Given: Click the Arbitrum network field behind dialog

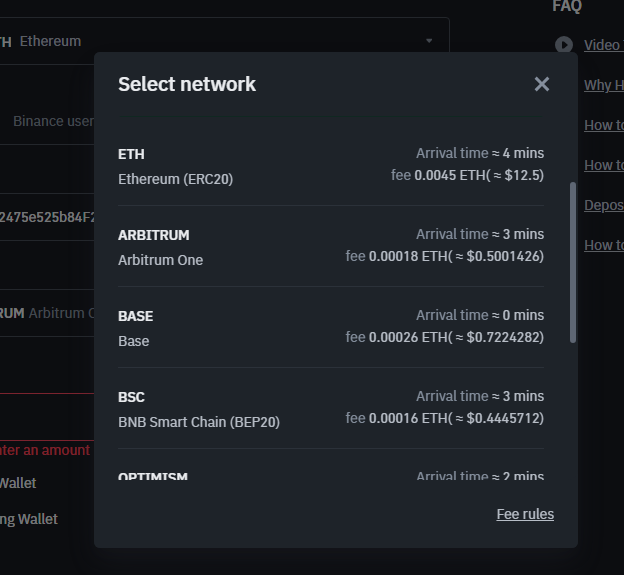Looking at the screenshot, I should [x=47, y=313].
